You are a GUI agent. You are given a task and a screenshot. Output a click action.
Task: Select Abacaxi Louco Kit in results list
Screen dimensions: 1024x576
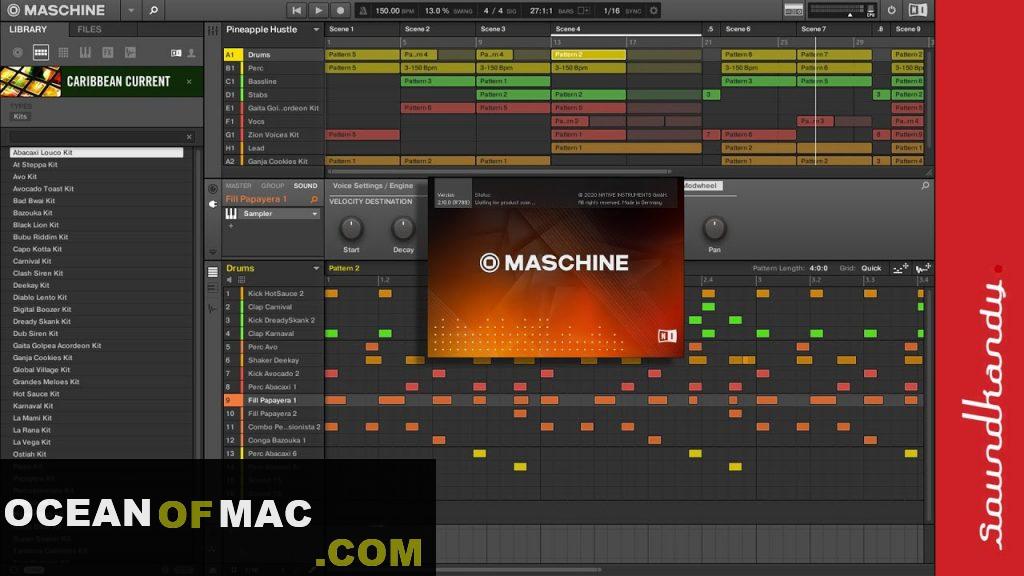click(x=97, y=152)
